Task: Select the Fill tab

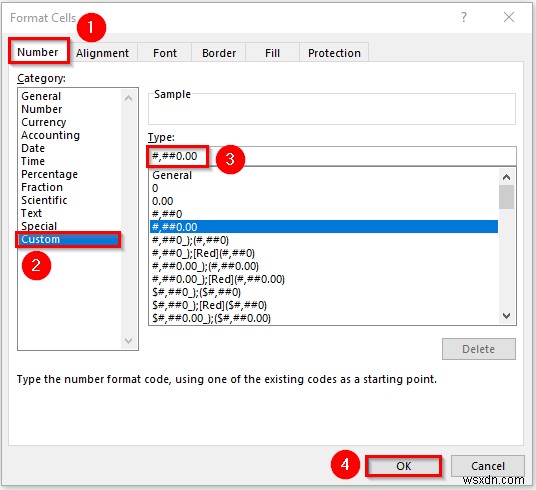Action: (x=272, y=53)
